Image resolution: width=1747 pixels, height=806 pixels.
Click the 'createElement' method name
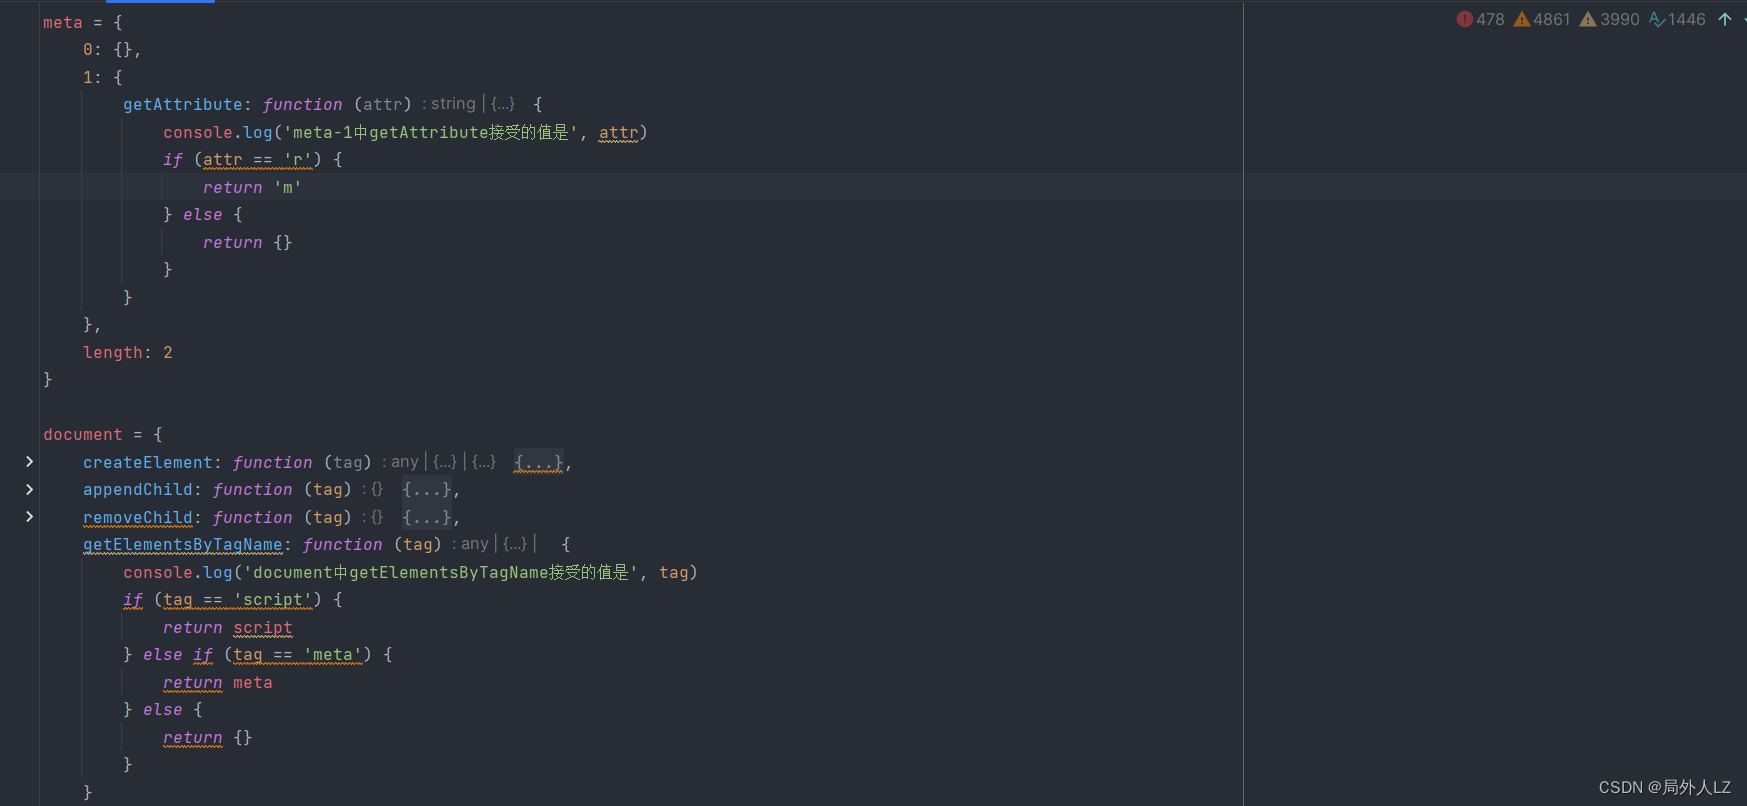[x=148, y=462]
